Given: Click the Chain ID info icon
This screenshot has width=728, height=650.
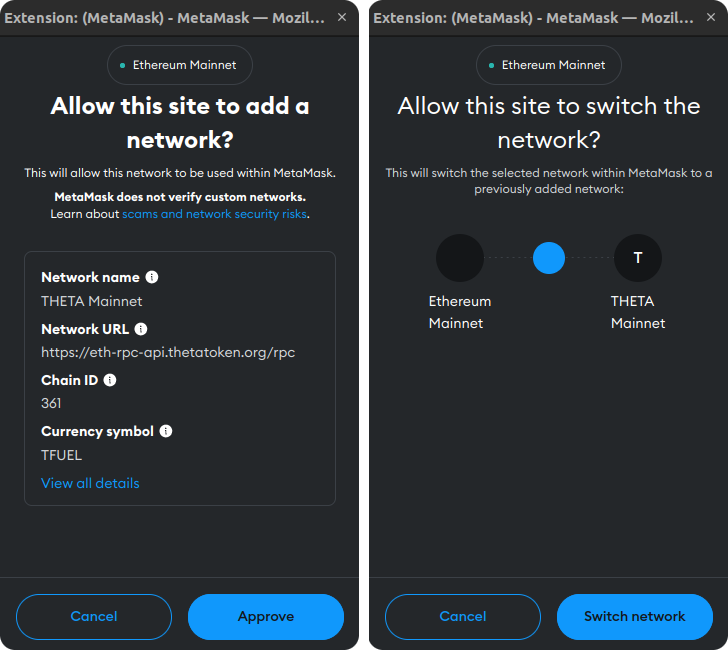Looking at the screenshot, I should (110, 380).
